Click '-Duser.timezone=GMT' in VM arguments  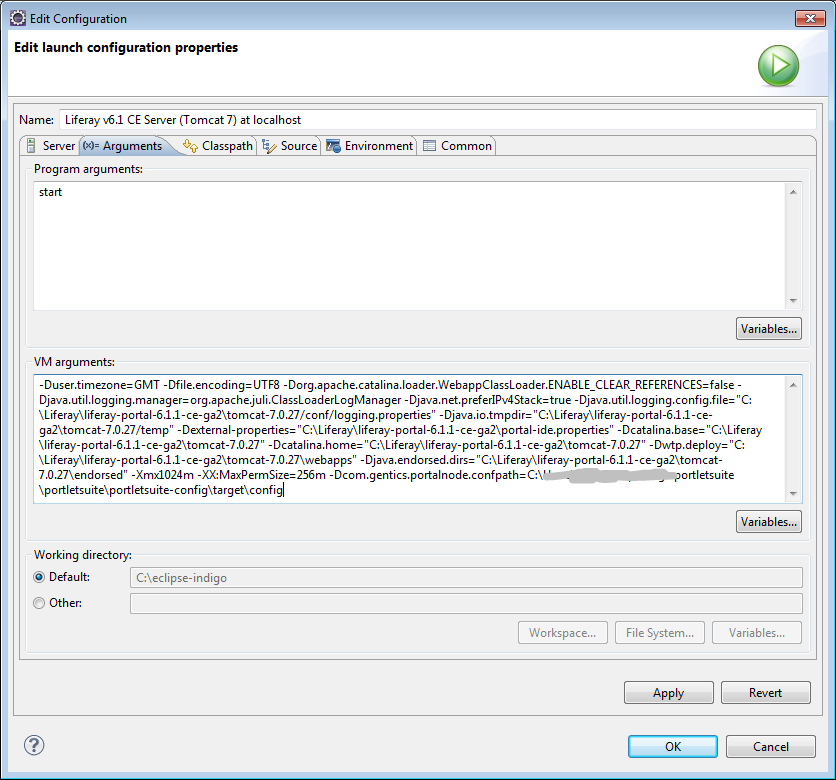coord(99,385)
